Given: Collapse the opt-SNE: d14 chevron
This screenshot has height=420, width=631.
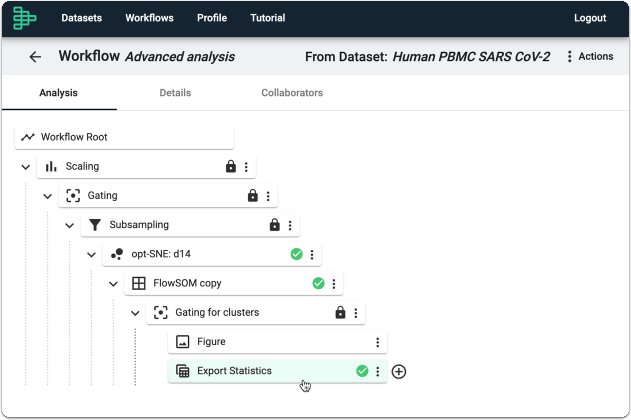Looking at the screenshot, I should [91, 255].
